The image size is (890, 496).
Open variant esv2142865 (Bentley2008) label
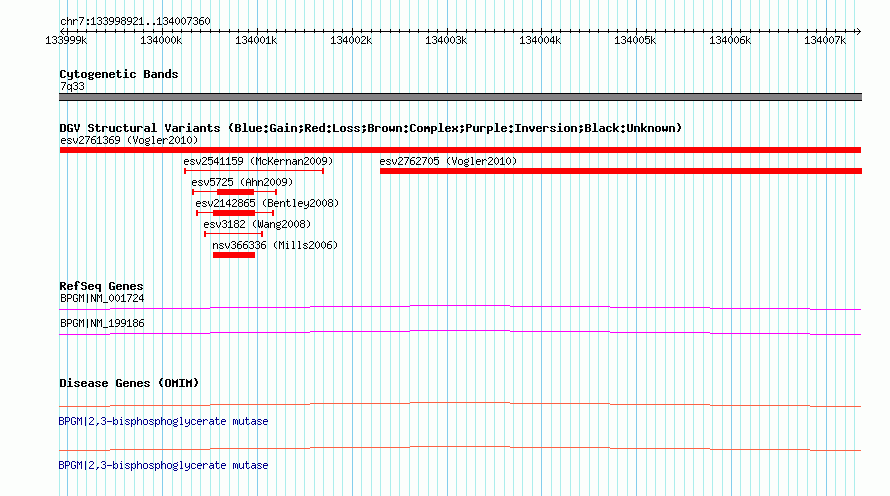267,203
